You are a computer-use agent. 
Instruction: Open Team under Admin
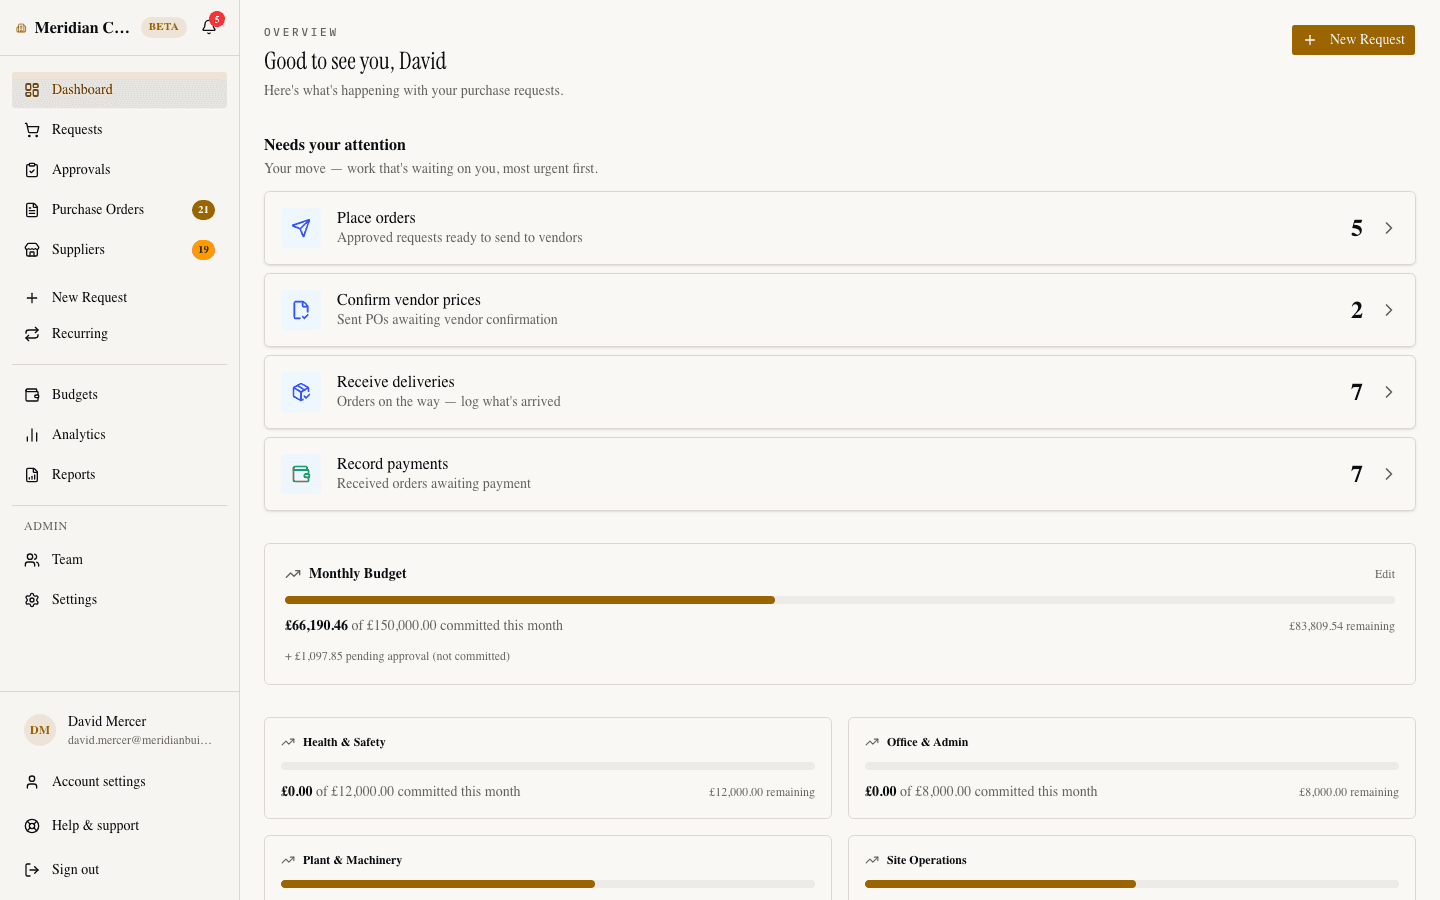pyautogui.click(x=119, y=560)
